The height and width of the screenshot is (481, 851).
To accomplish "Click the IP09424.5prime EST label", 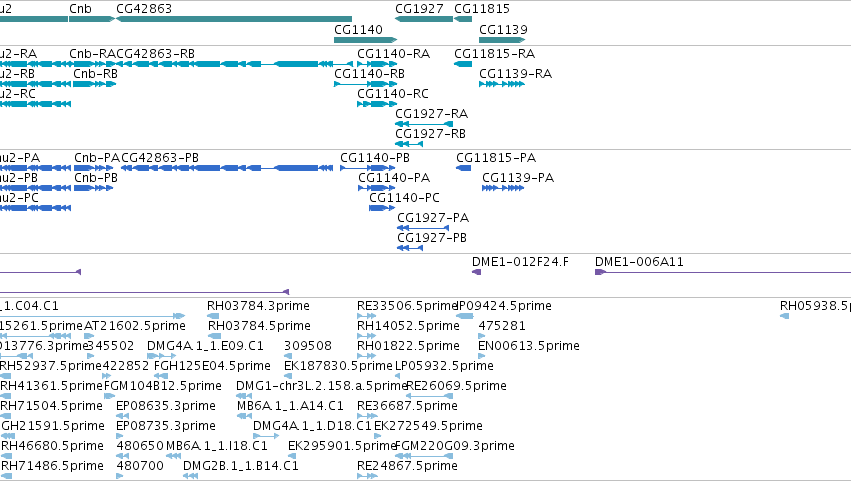I will point(504,306).
